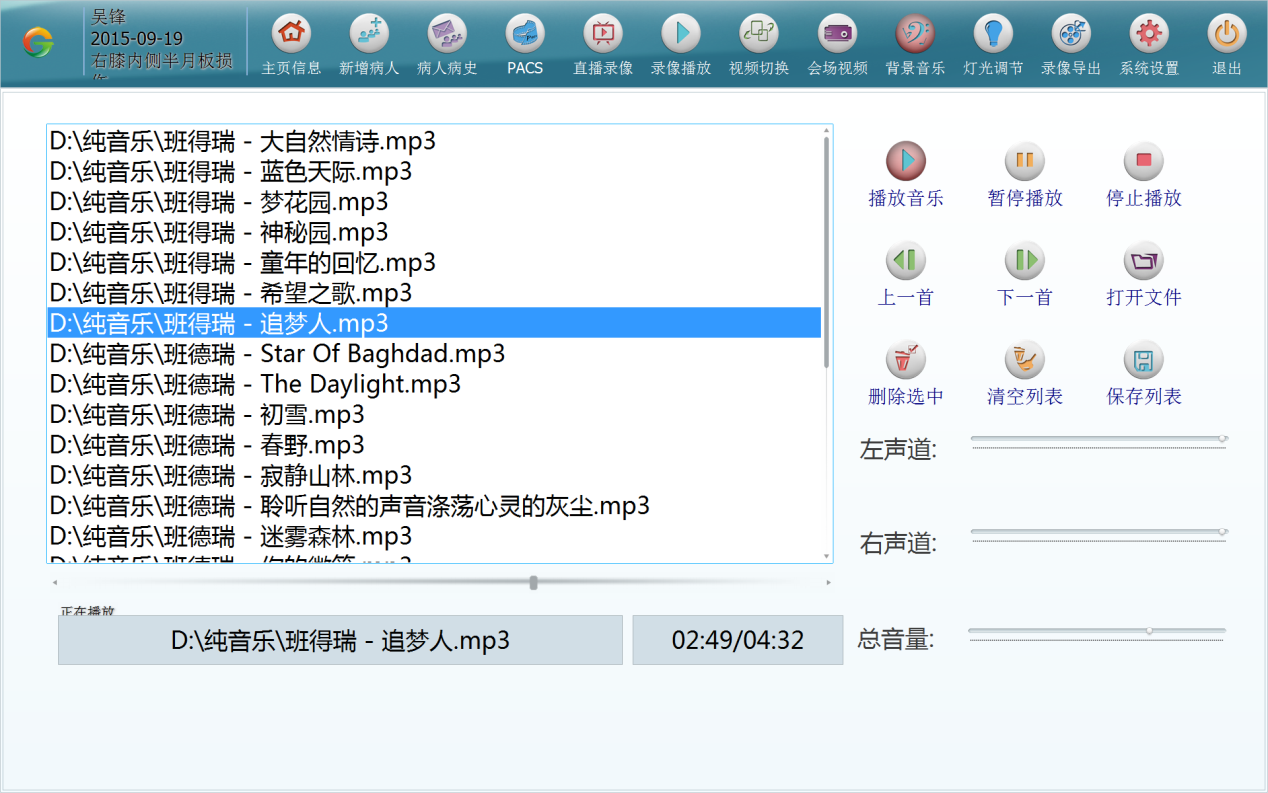This screenshot has height=793, width=1268.
Task: Click the 保存列表 save list icon
Action: (1144, 360)
